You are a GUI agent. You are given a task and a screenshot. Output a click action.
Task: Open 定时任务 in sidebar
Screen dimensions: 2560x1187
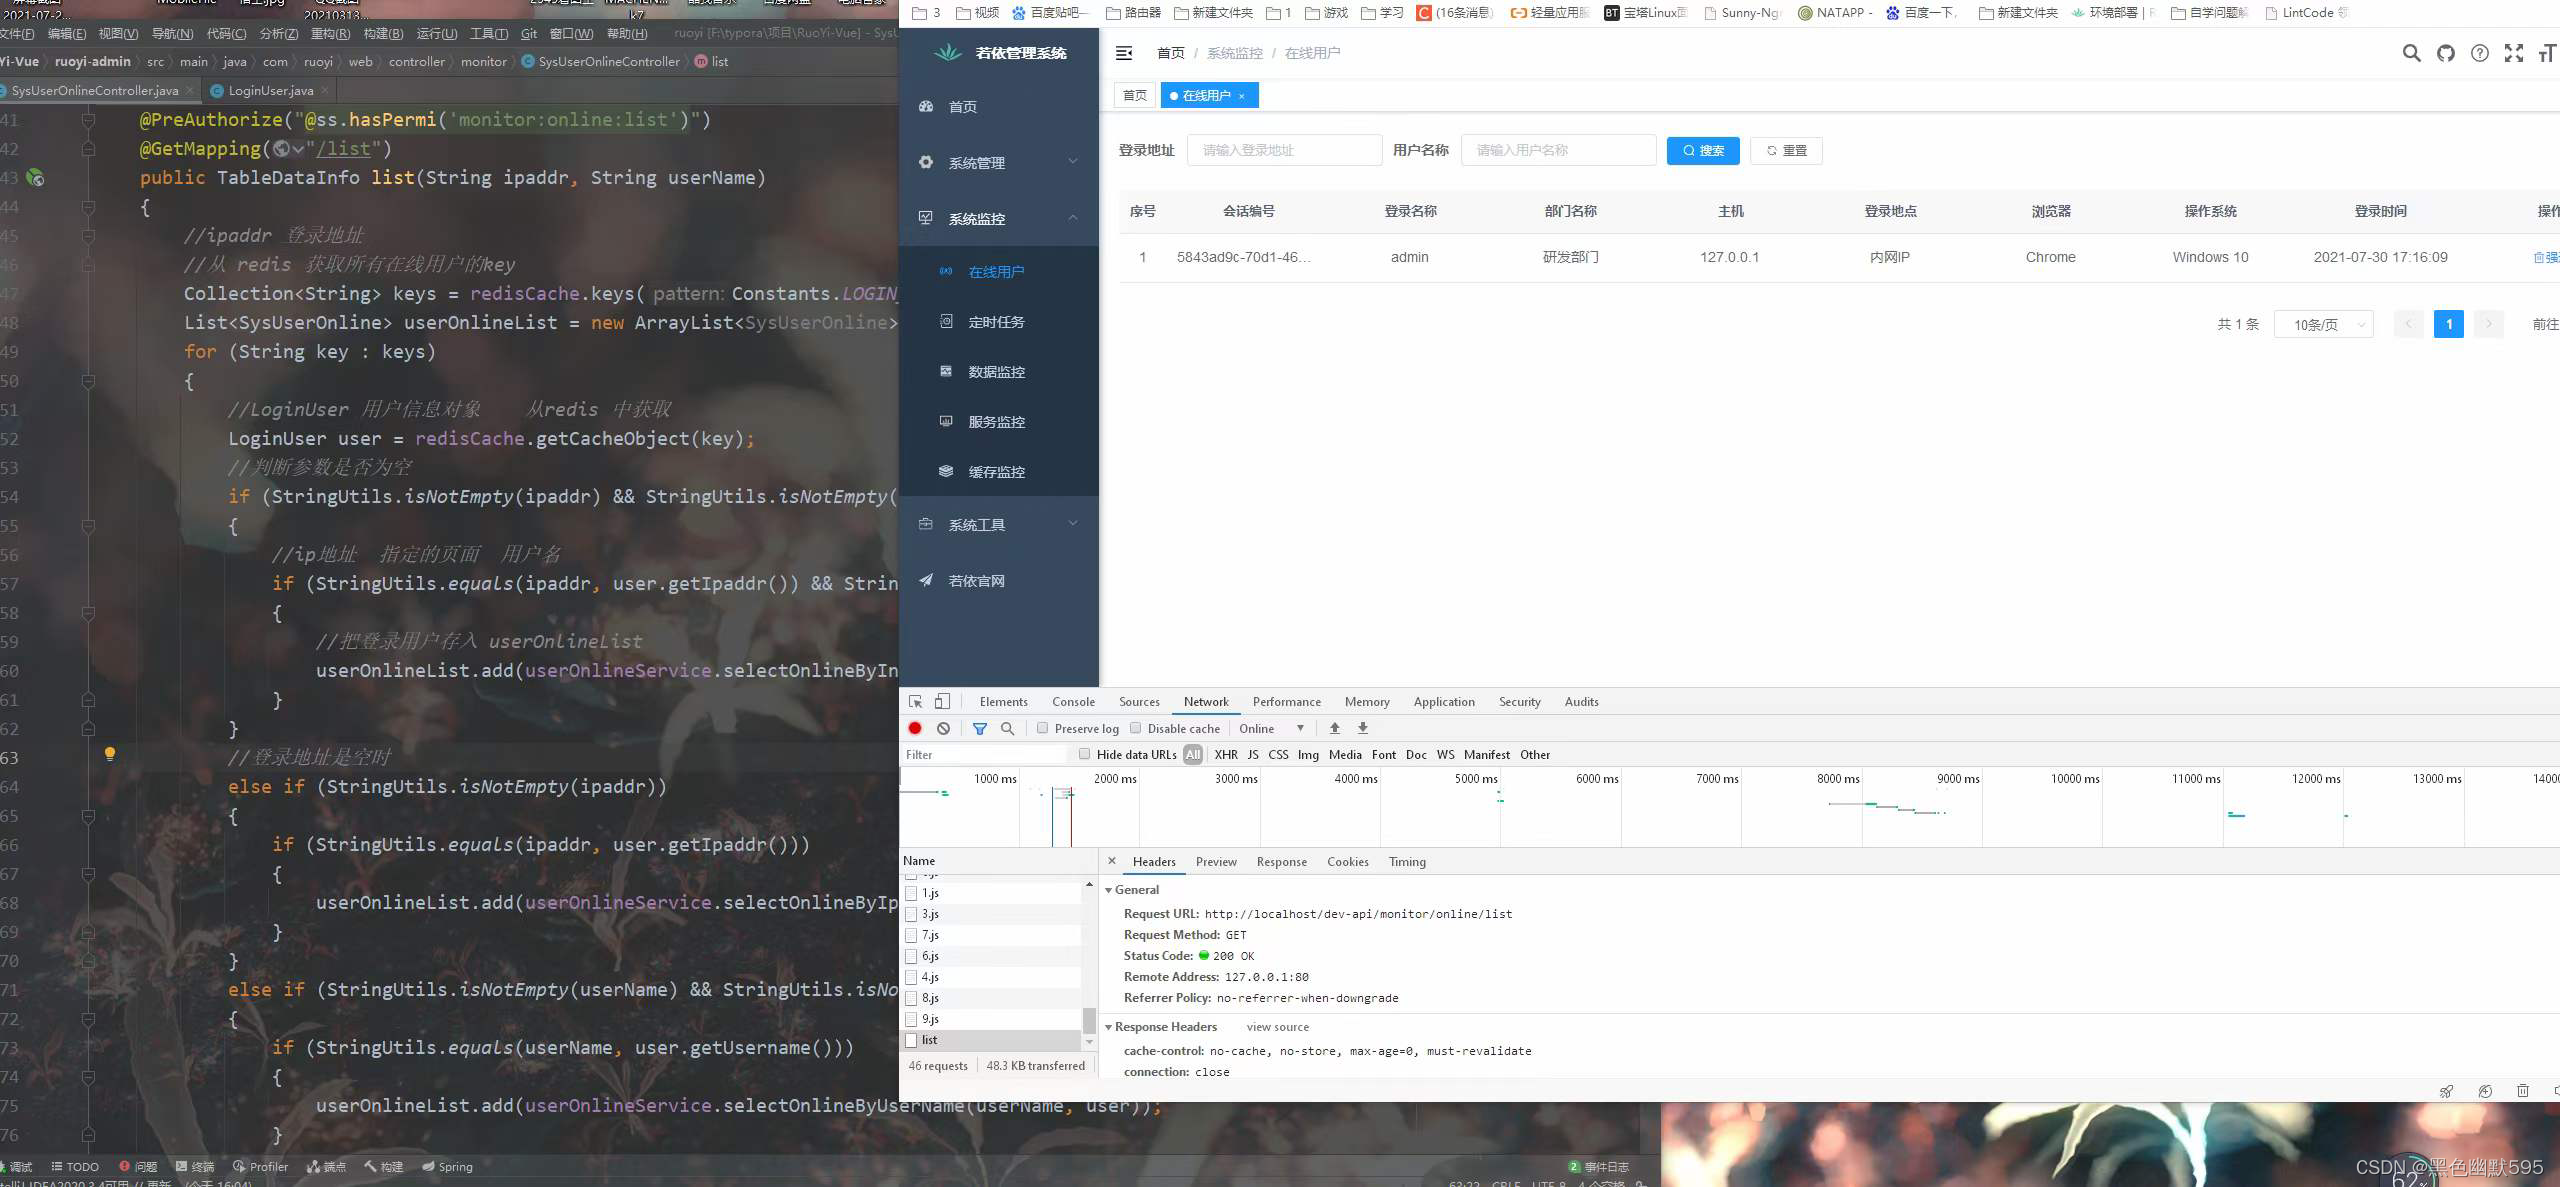tap(999, 322)
